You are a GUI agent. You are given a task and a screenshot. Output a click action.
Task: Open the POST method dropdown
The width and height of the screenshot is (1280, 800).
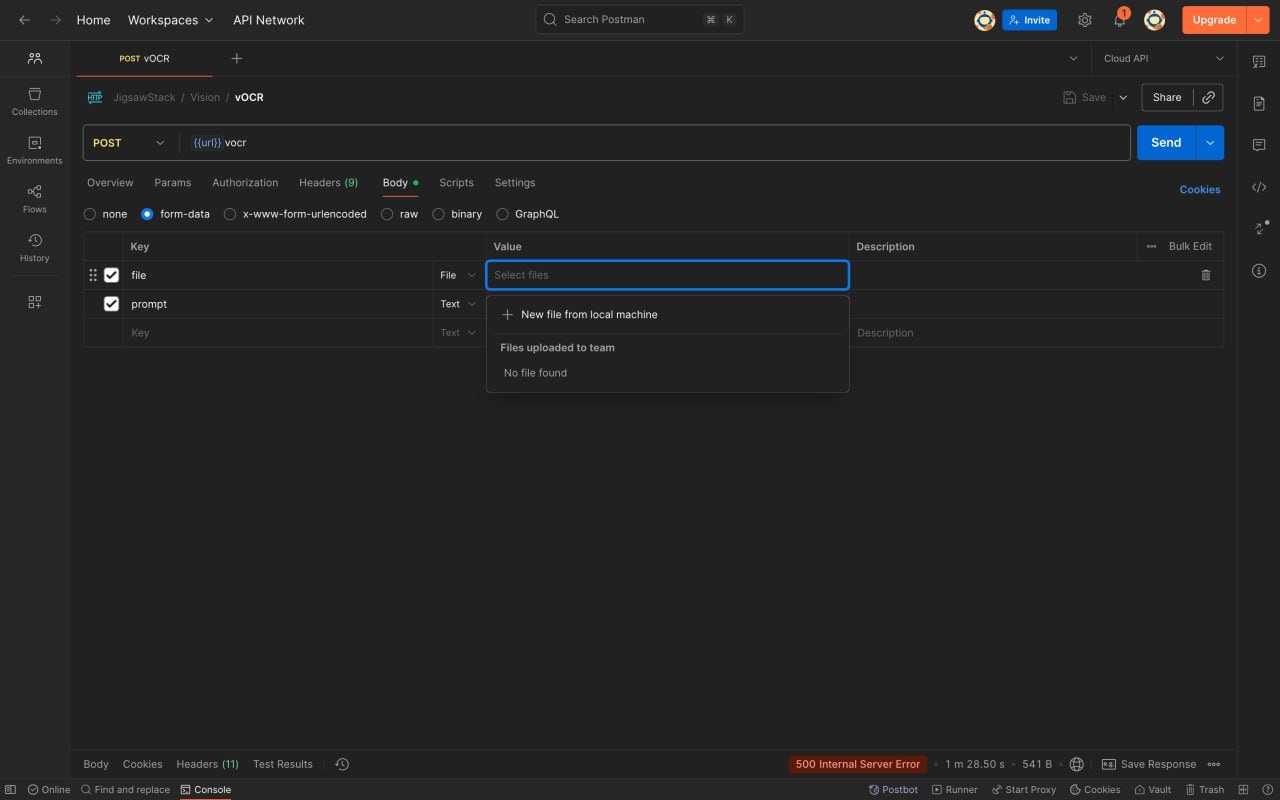(129, 143)
